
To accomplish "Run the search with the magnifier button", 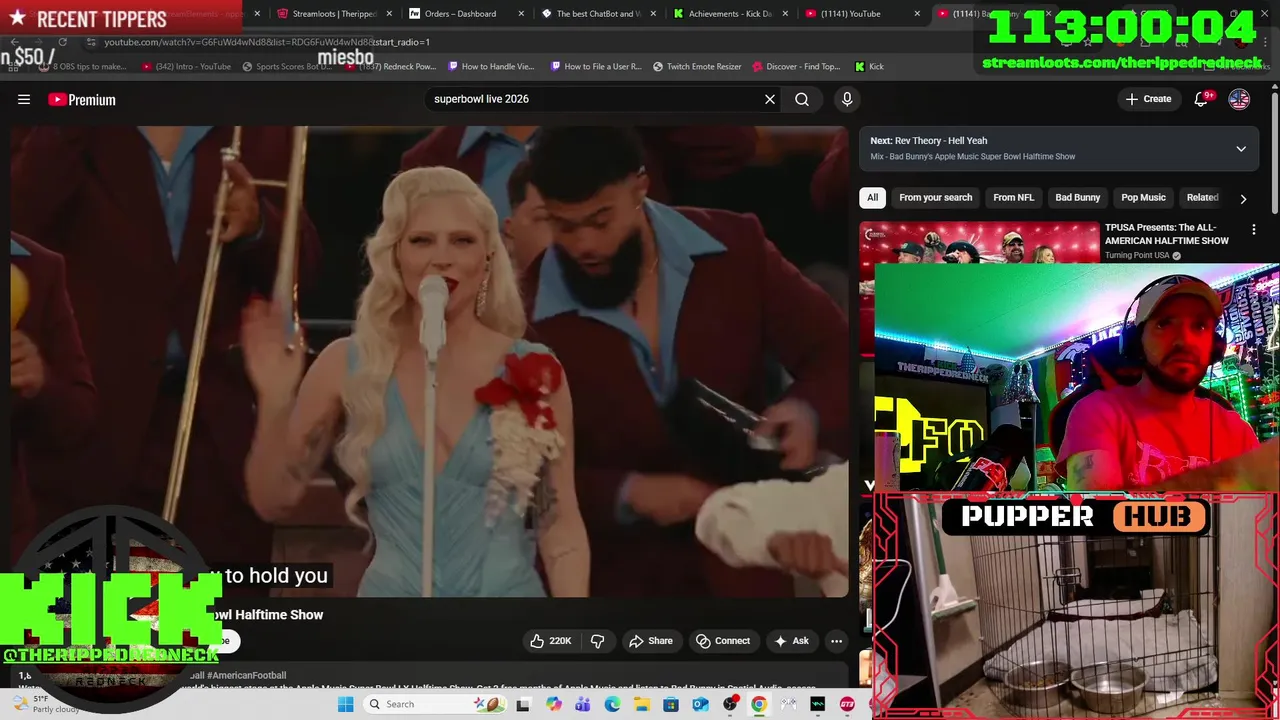I will point(802,99).
